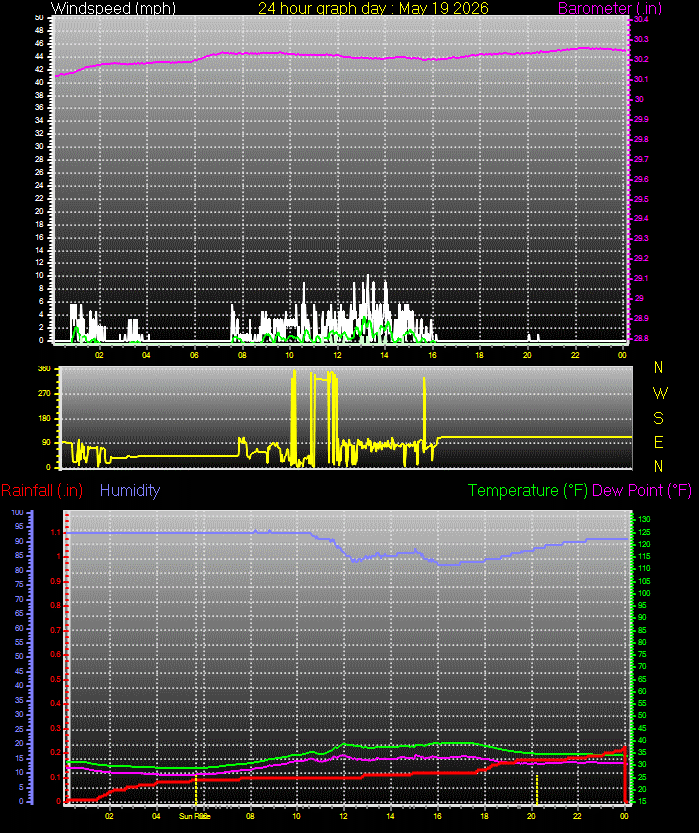The width and height of the screenshot is (699, 833).
Task: Click the yellow sunset marker line near hour 20
Action: pyautogui.click(x=537, y=789)
